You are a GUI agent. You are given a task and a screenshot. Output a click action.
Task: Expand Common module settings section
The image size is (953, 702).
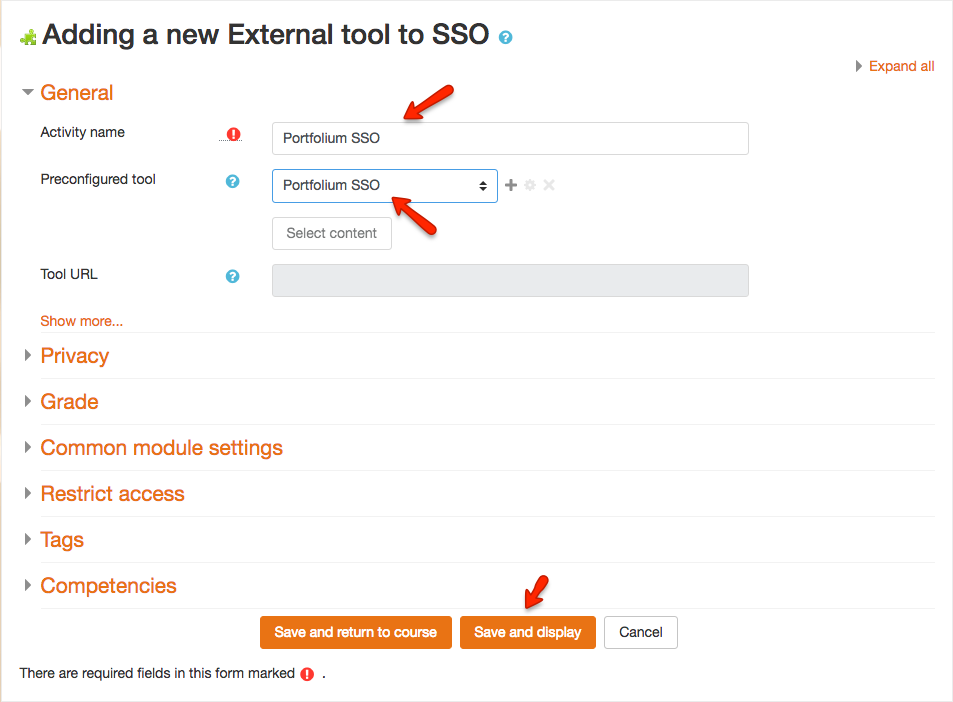[x=161, y=448]
